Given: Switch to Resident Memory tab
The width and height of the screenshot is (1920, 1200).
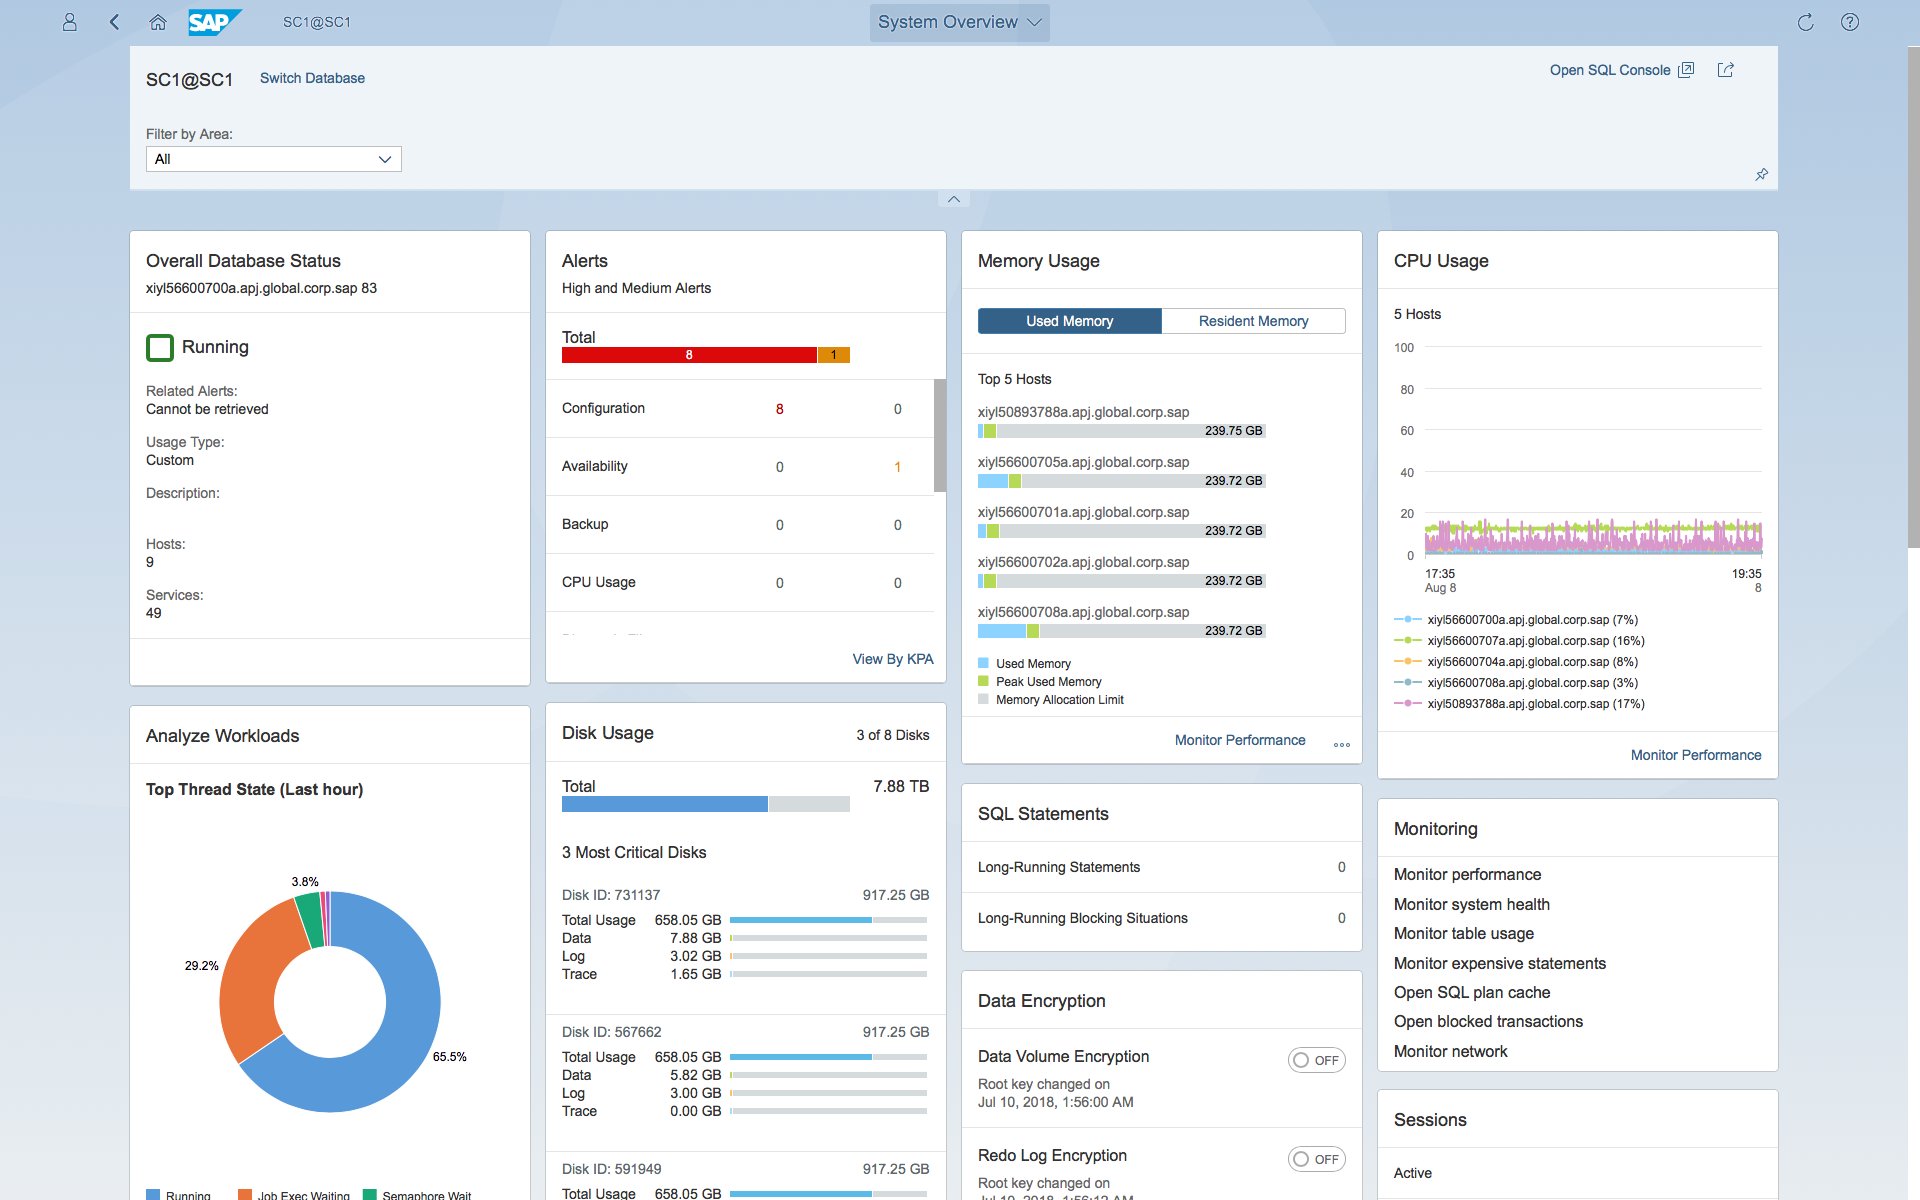Looking at the screenshot, I should (1253, 321).
